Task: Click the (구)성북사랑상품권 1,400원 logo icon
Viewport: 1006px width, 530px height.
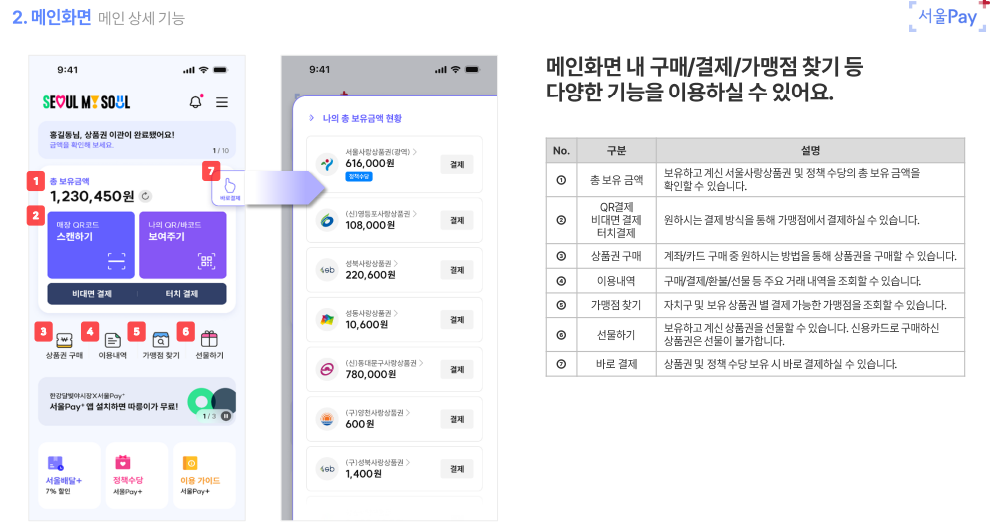Action: 327,469
